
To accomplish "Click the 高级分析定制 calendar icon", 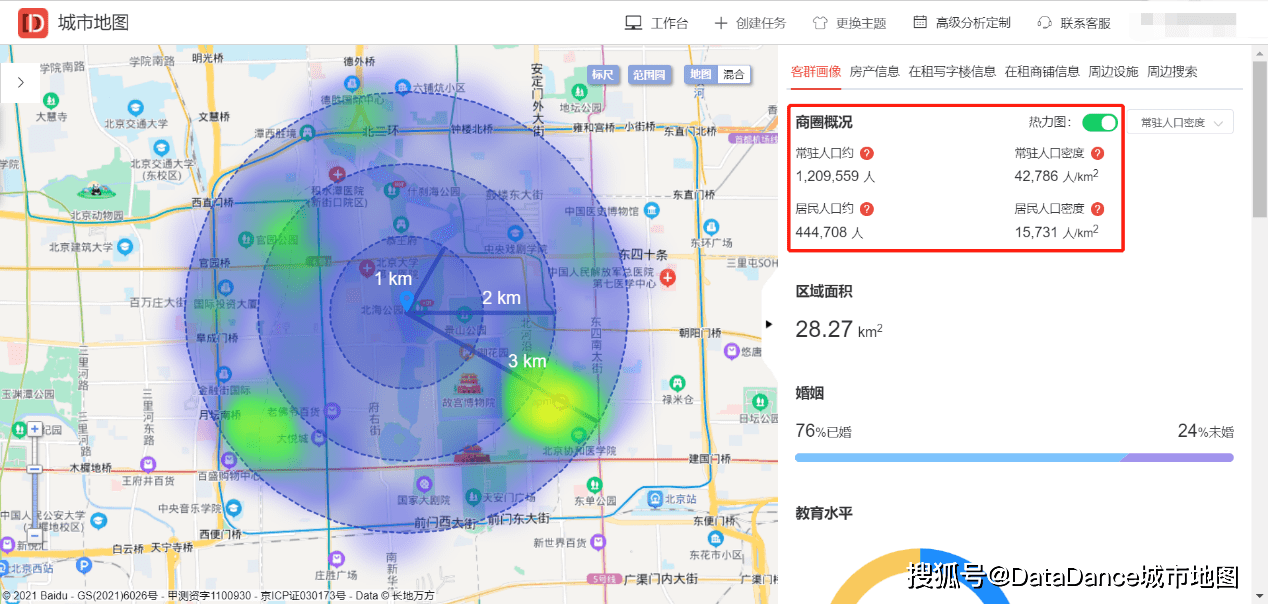I will [920, 22].
